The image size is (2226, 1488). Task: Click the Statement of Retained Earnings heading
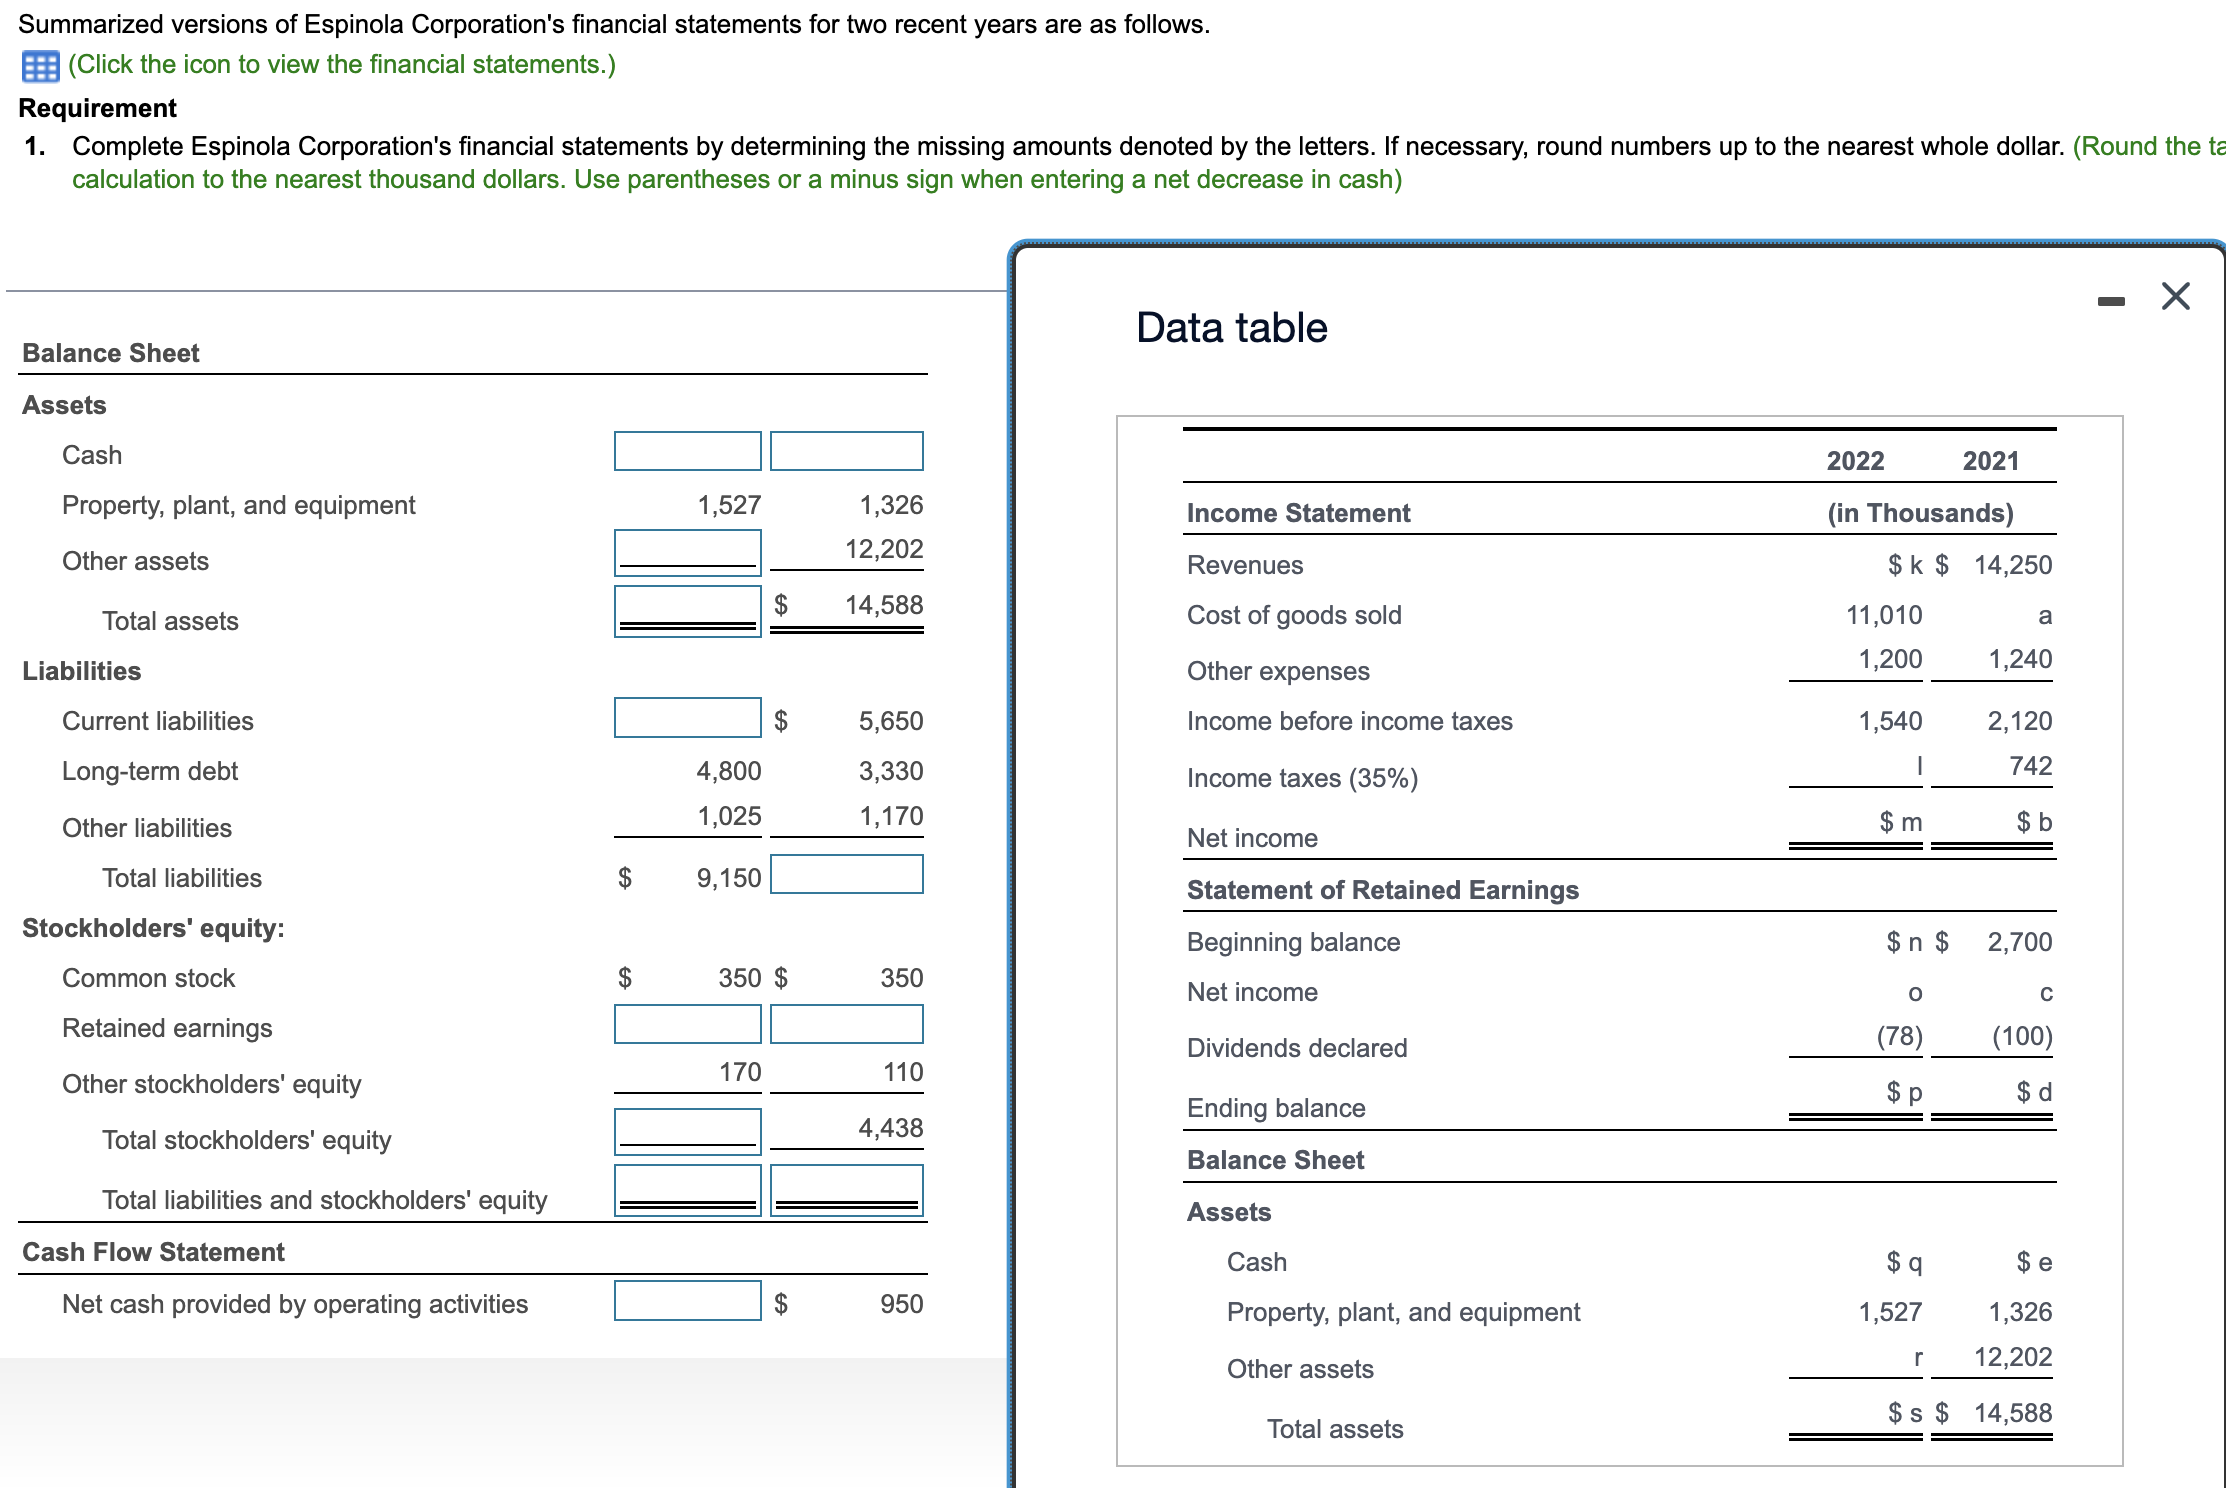1382,890
